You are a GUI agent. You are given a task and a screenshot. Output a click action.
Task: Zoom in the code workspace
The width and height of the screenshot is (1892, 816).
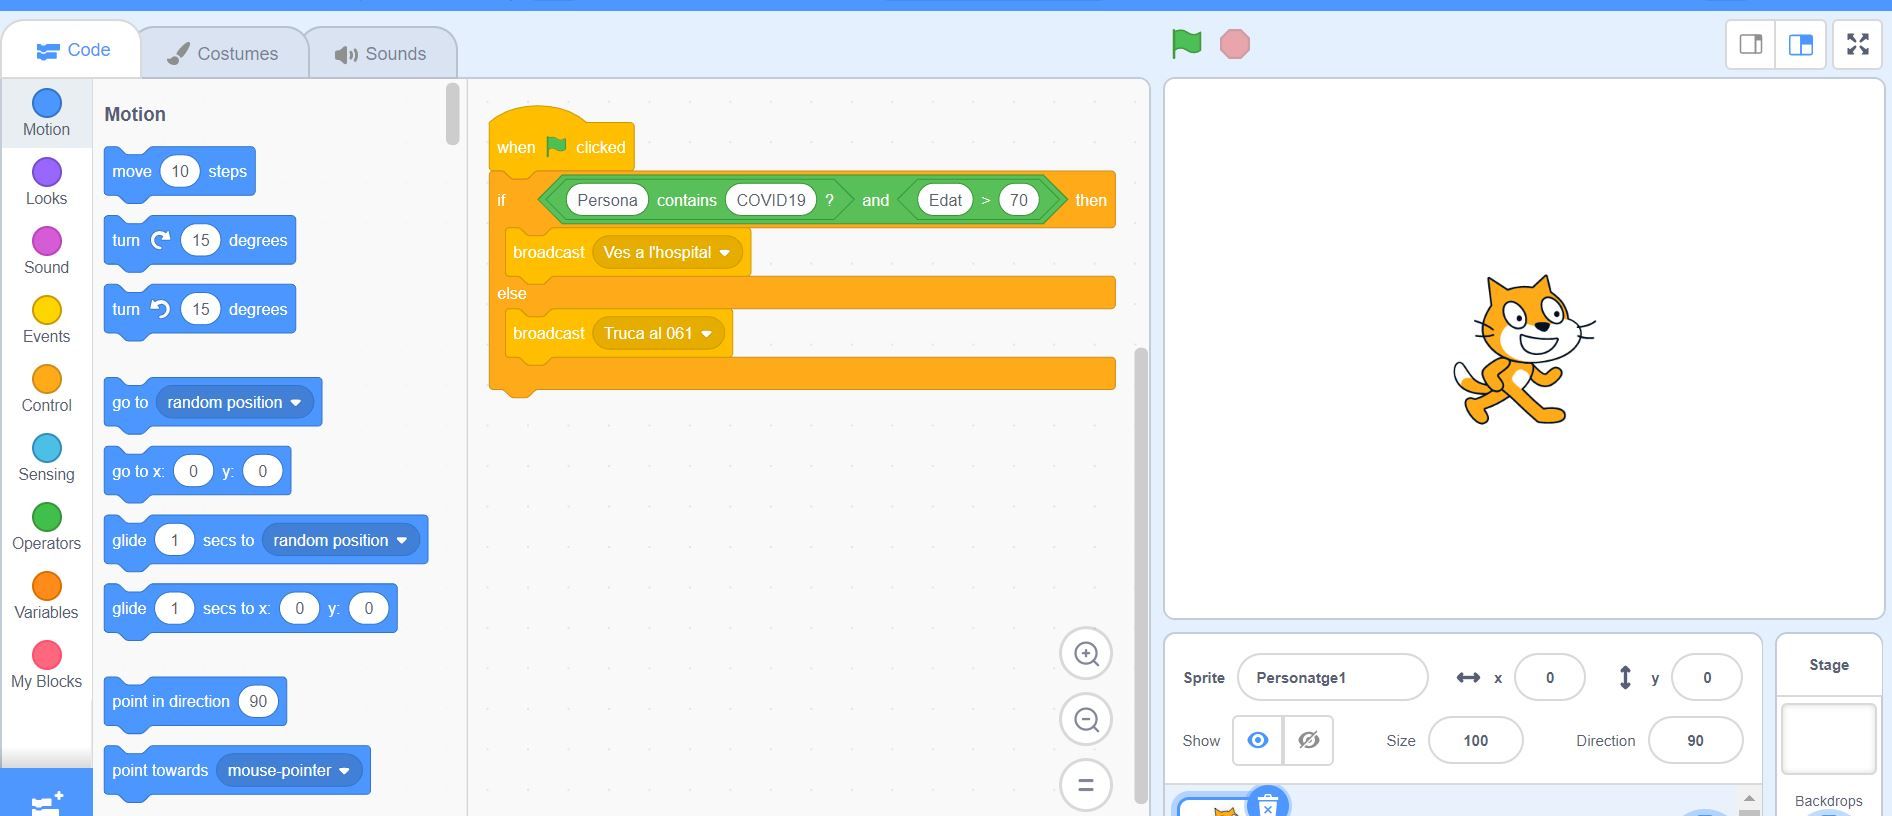coord(1086,654)
